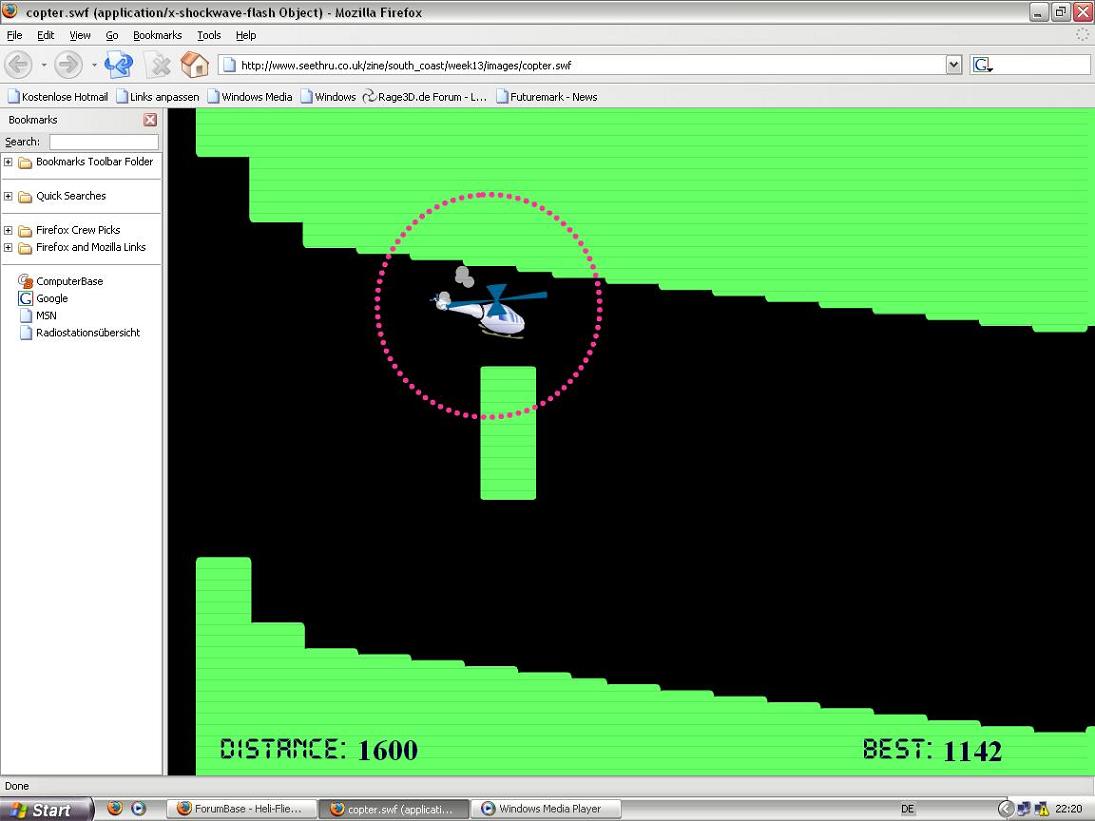1095x821 pixels.
Task: Open the Help menu
Action: coord(246,35)
